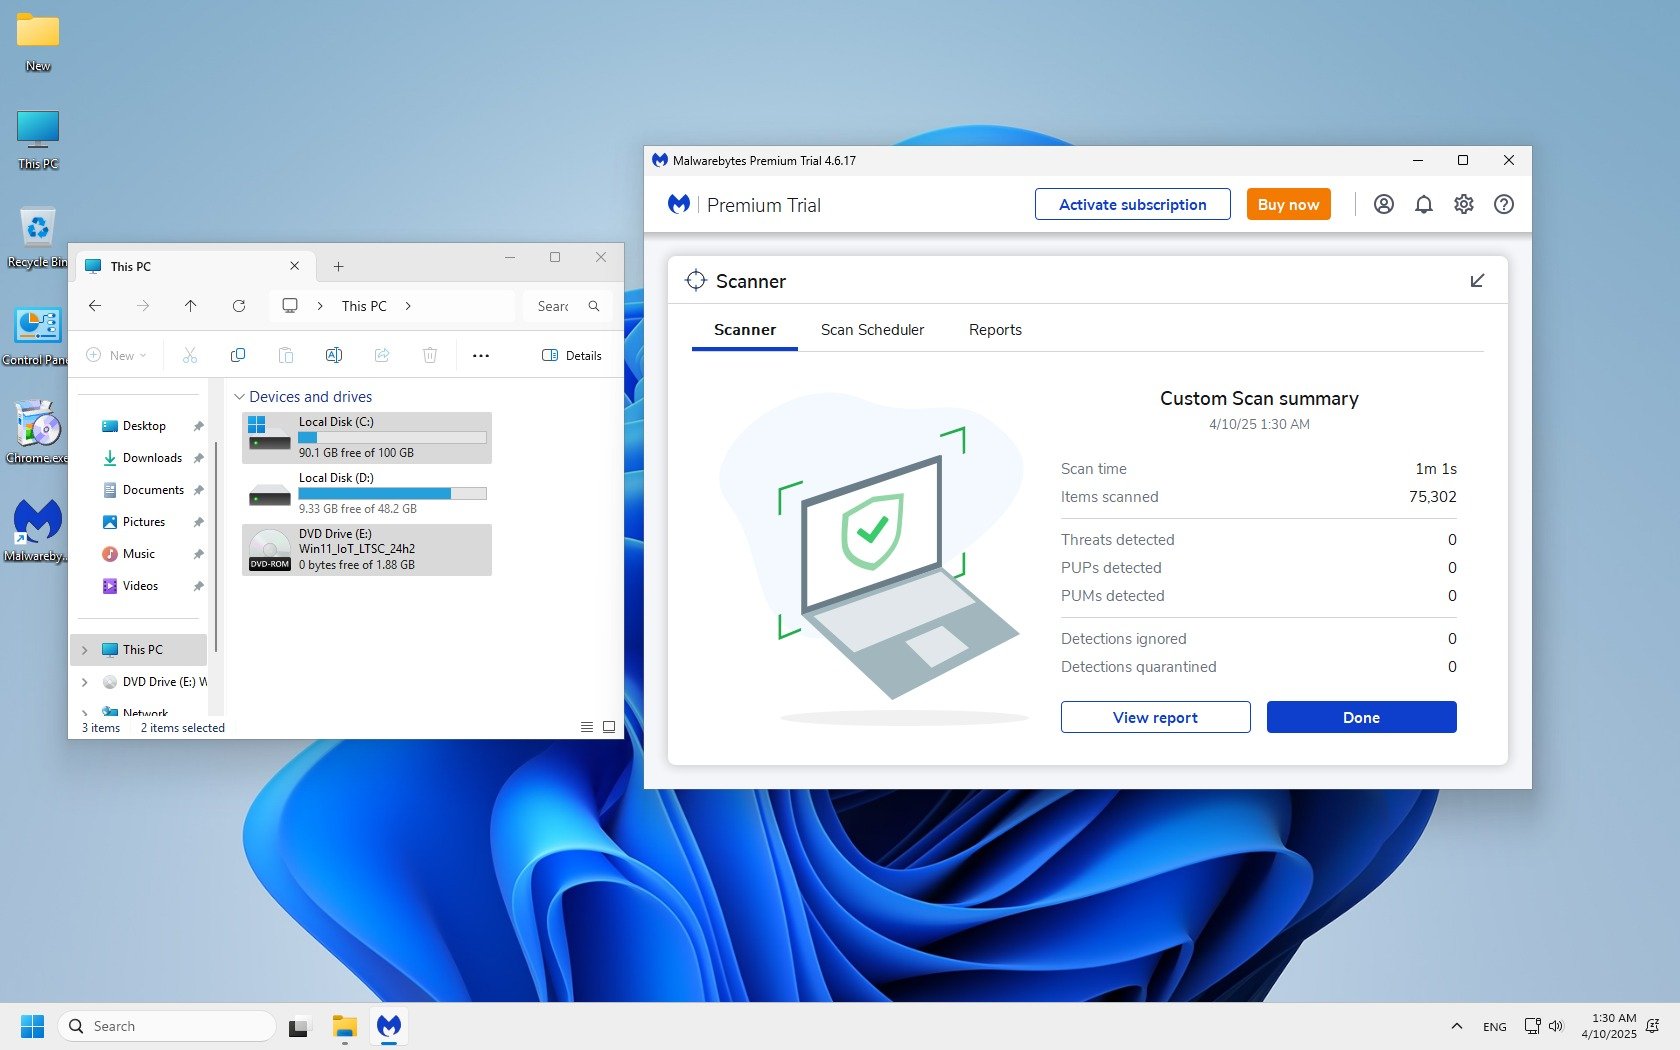Viewport: 1680px width, 1050px height.
Task: Toggle the Details pane in Explorer
Action: pyautogui.click(x=572, y=355)
